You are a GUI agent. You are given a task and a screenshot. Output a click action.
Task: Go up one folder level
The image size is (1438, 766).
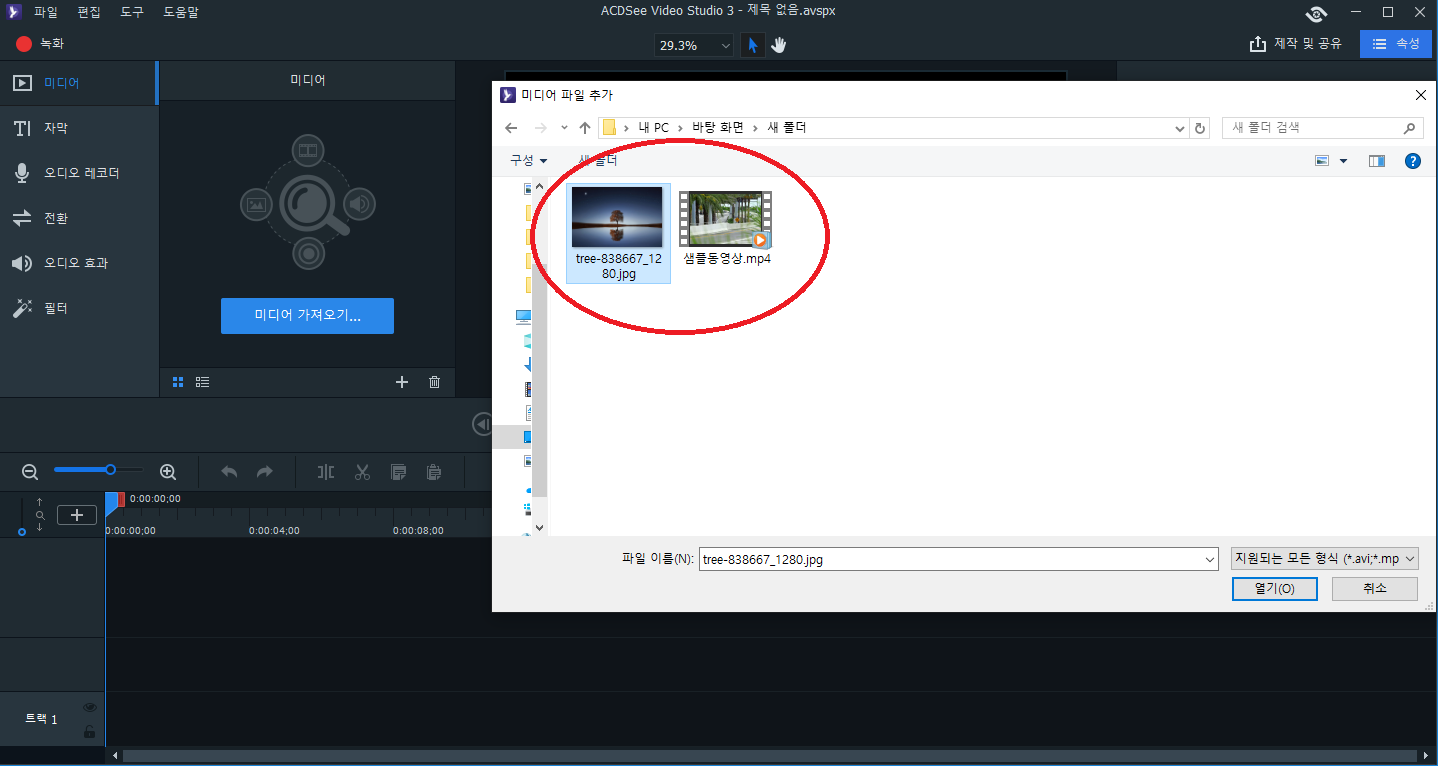585,128
